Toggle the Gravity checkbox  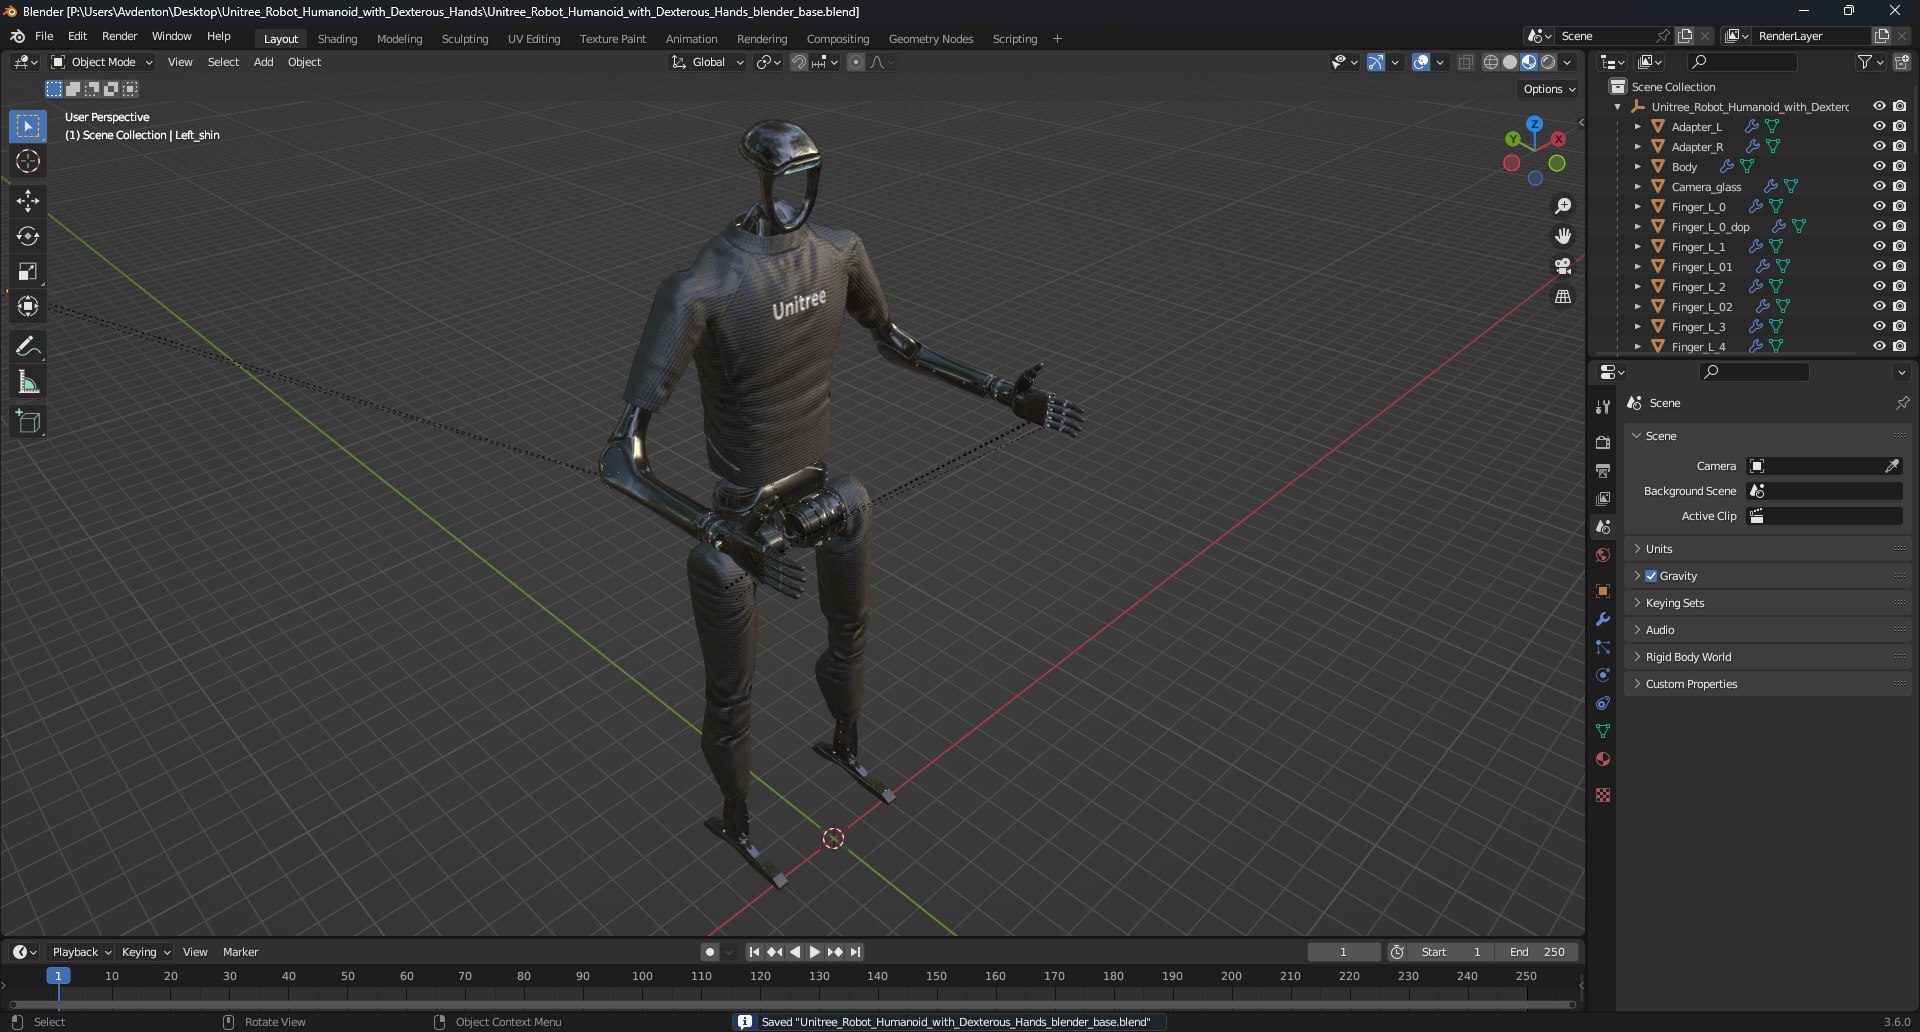click(1651, 576)
